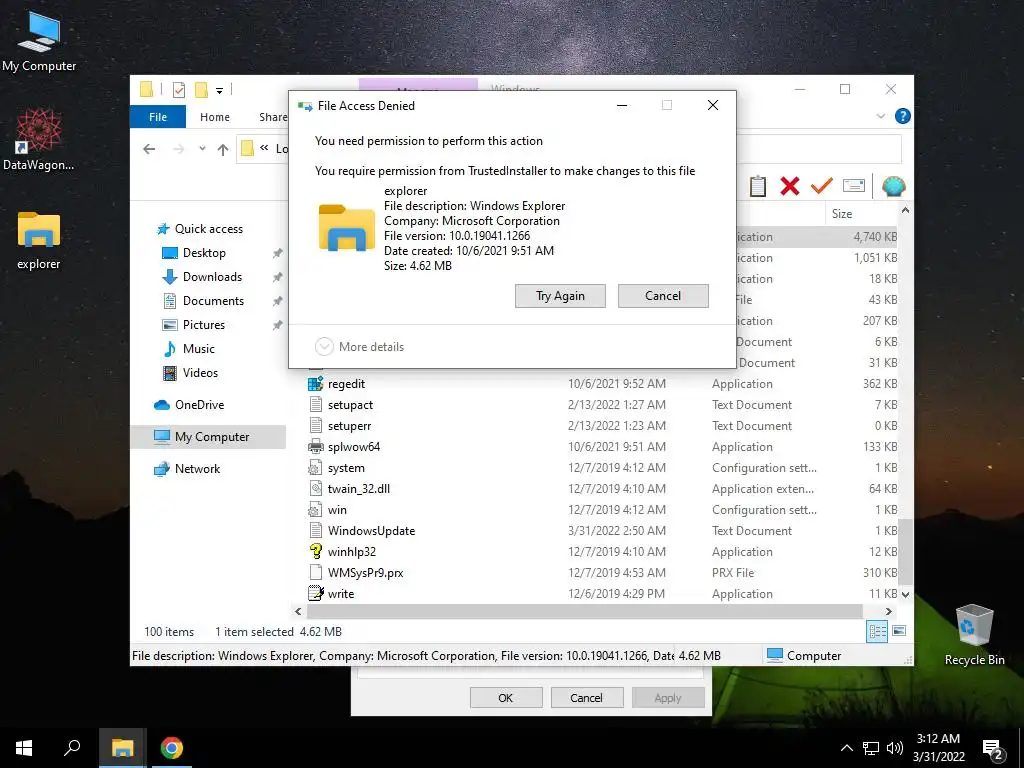1024x768 pixels.
Task: Switch to the Share ribbon tab
Action: [272, 117]
